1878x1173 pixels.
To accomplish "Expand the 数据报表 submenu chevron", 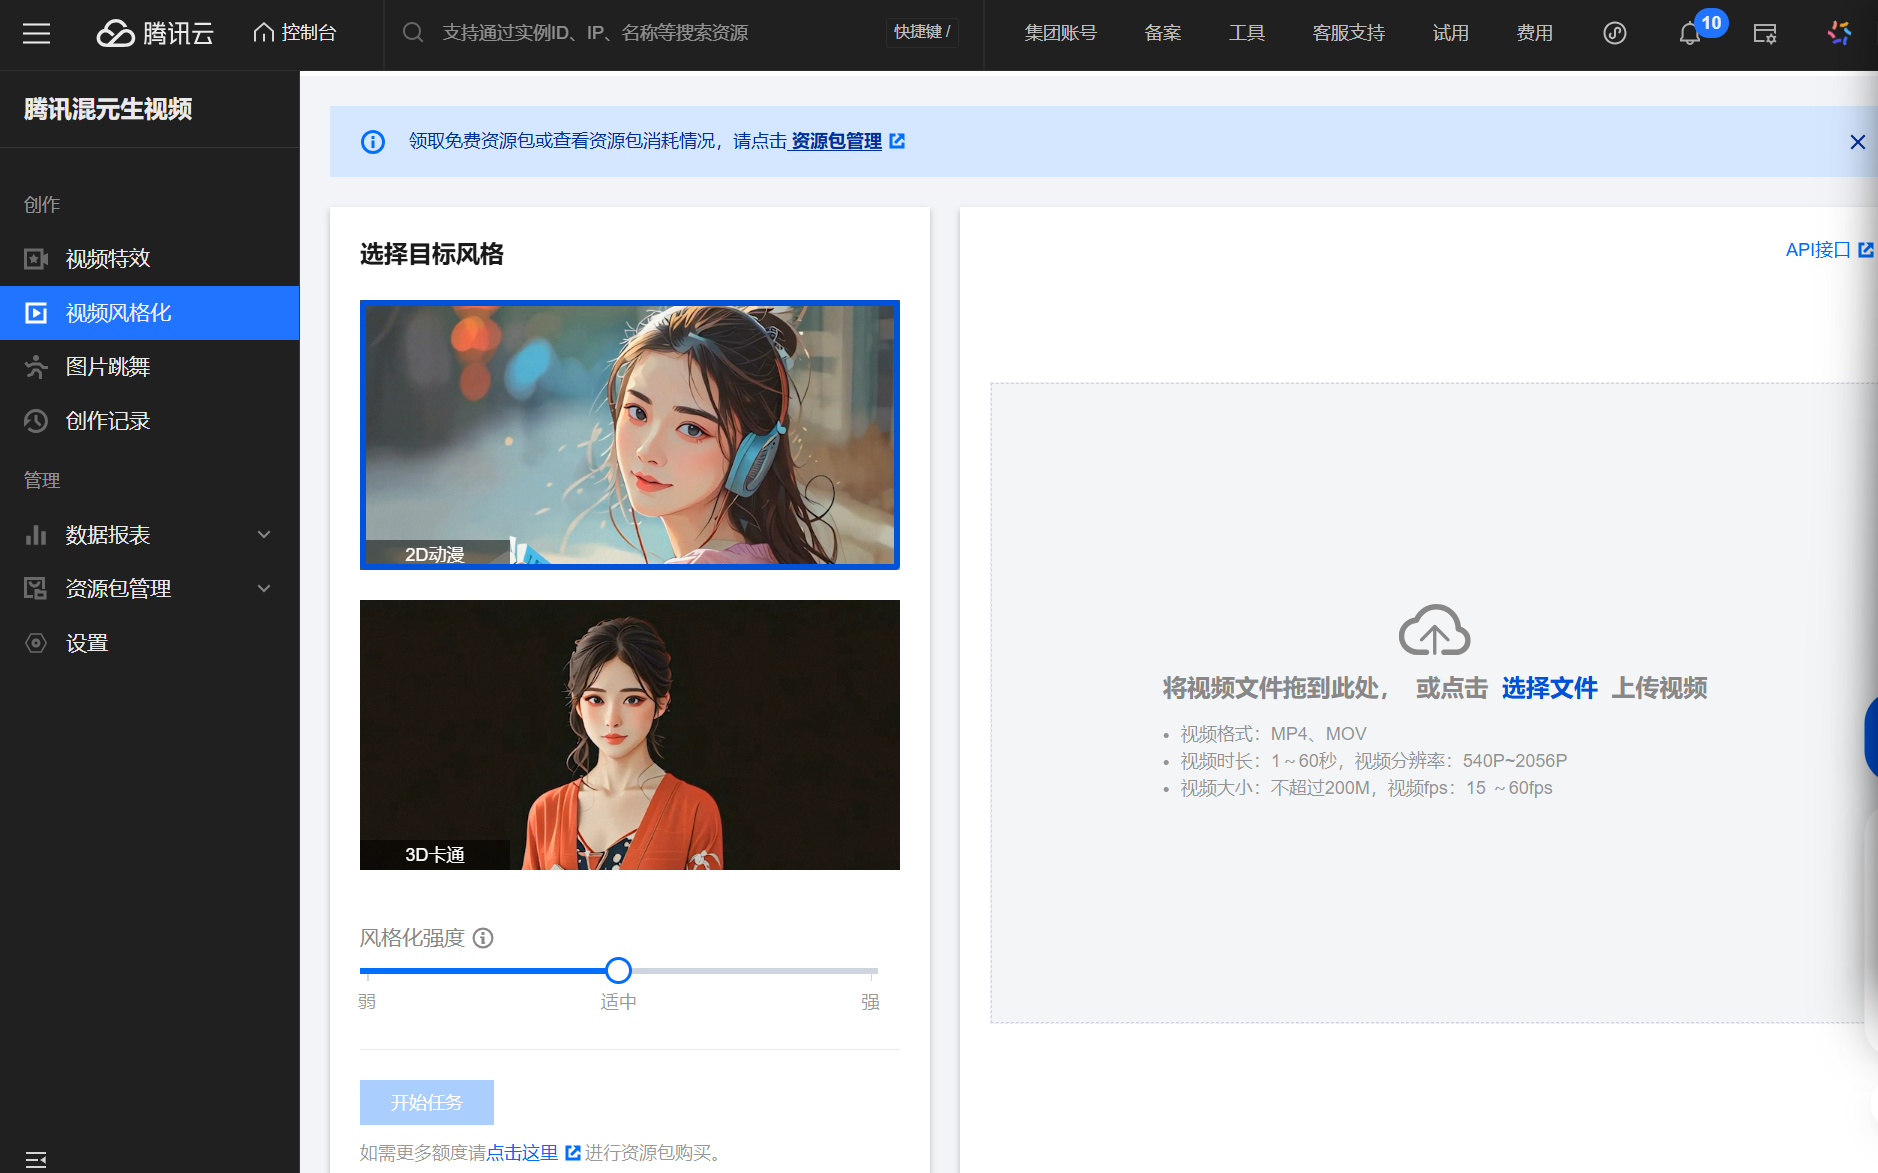I will pyautogui.click(x=264, y=535).
